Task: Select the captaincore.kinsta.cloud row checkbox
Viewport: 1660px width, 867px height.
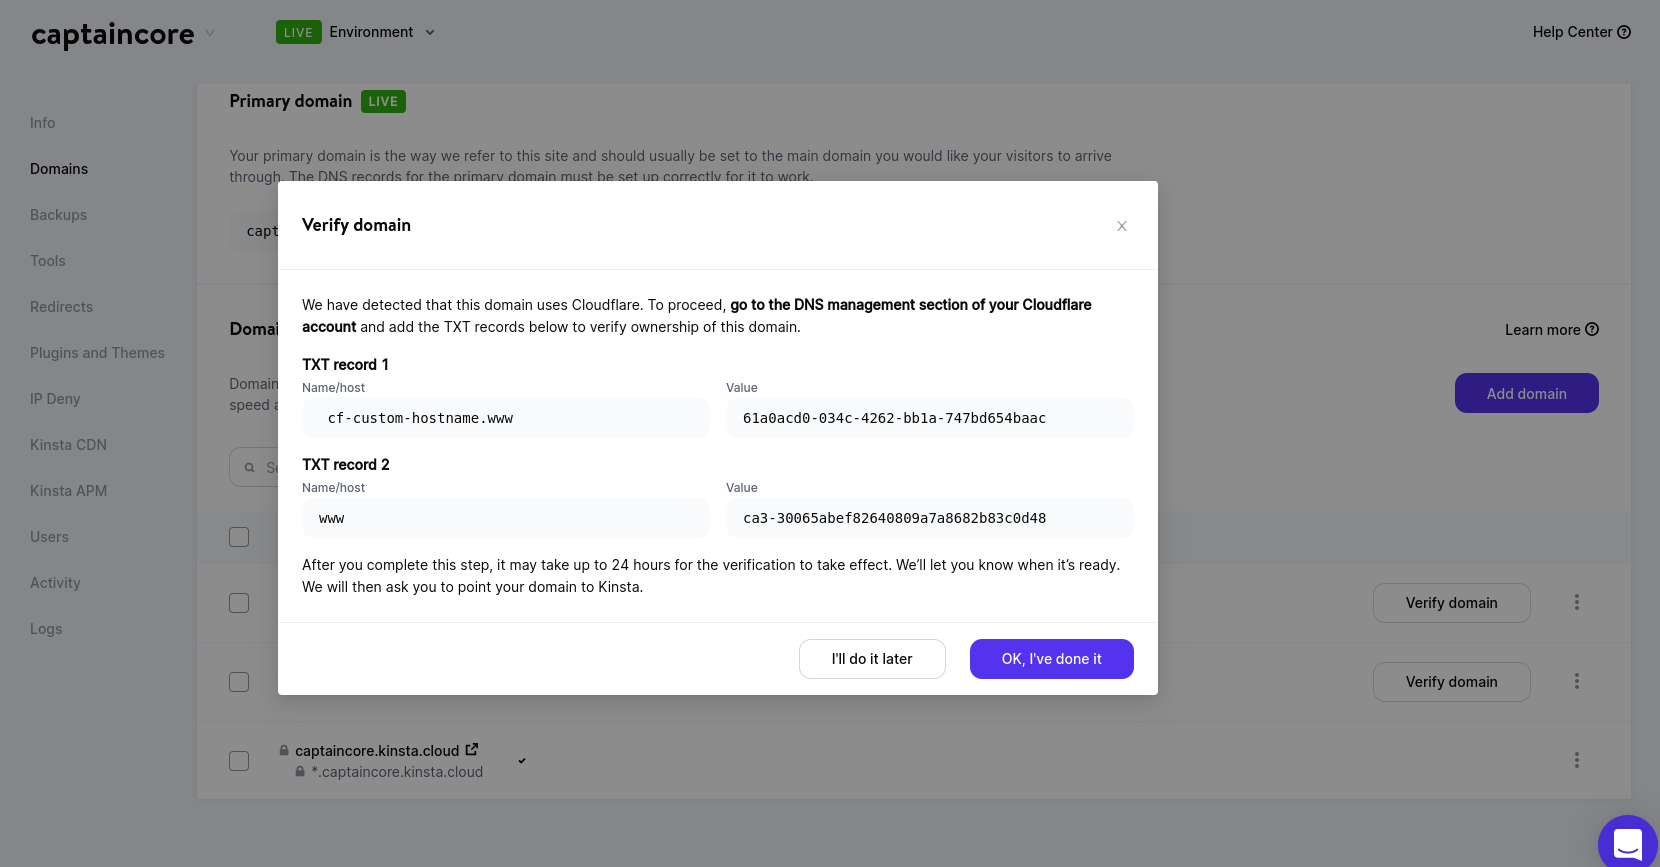Action: point(239,761)
